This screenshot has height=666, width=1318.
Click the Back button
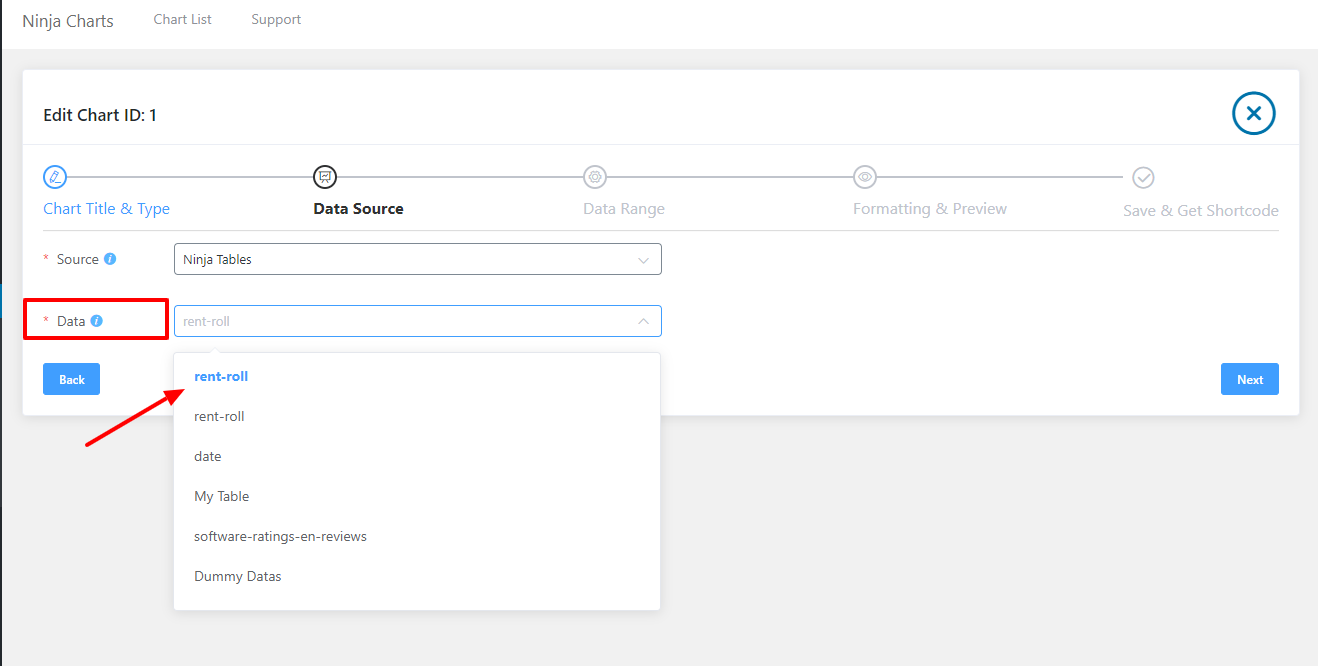[x=71, y=379]
